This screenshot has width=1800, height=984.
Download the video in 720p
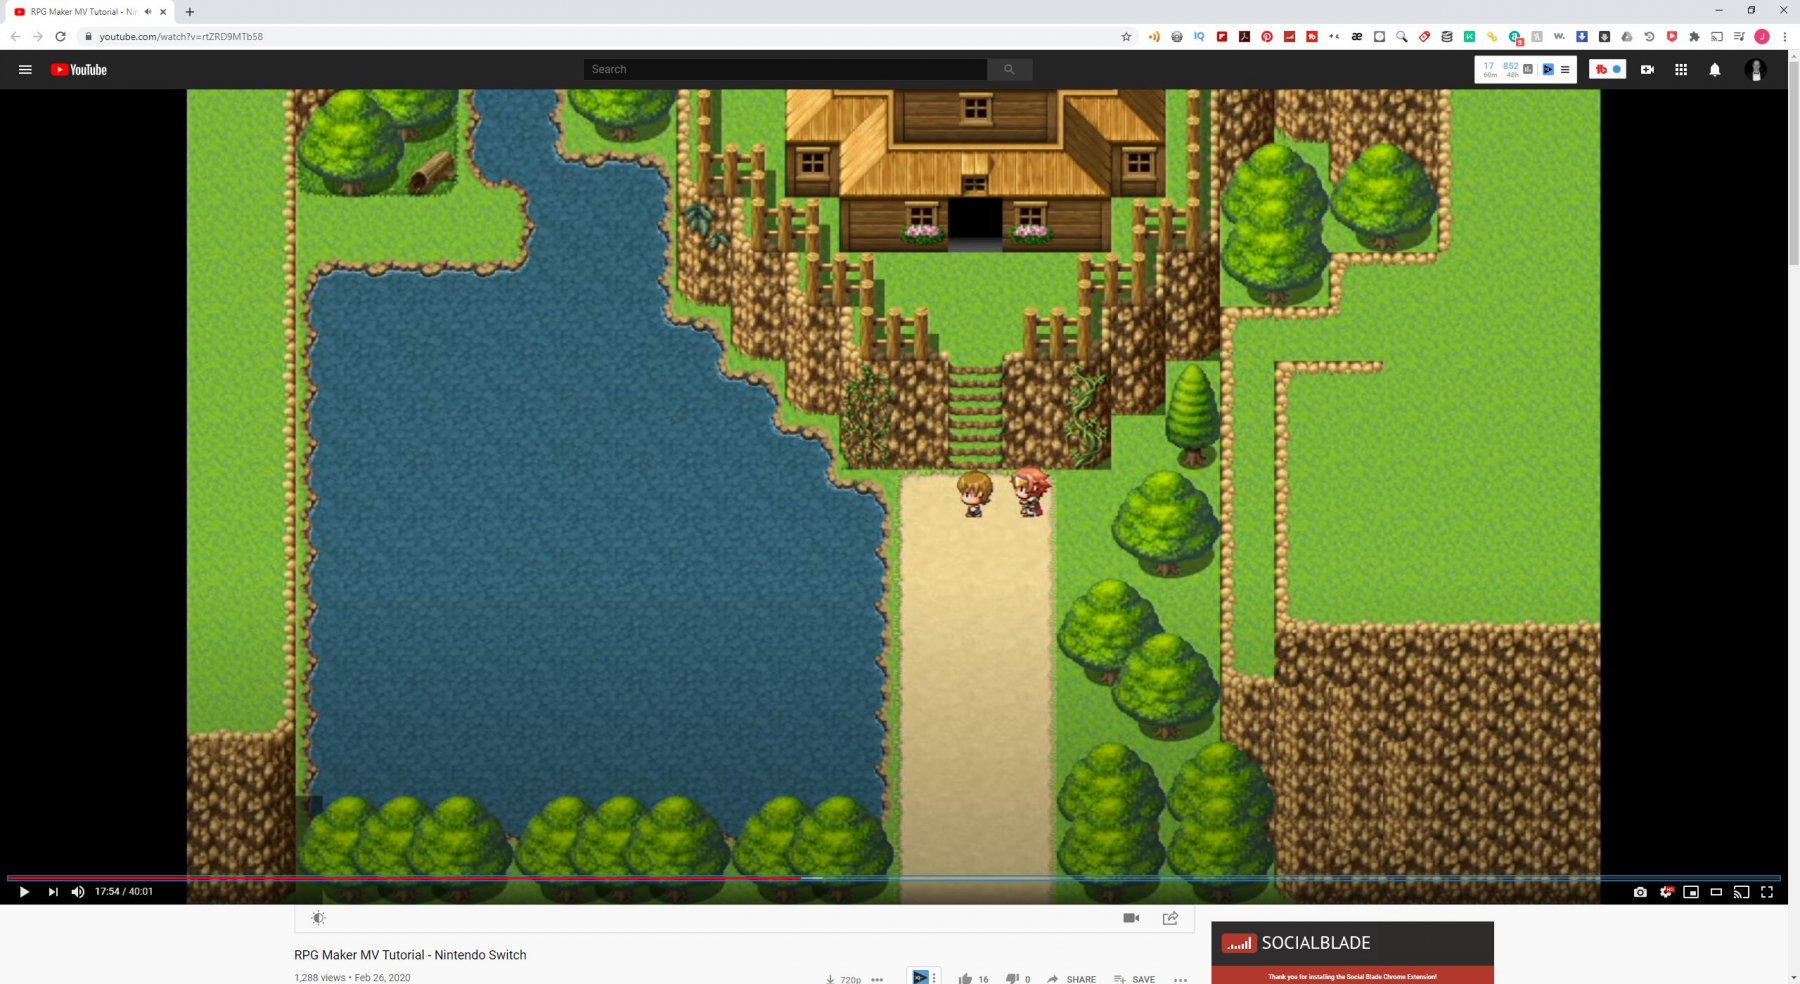[x=843, y=980]
